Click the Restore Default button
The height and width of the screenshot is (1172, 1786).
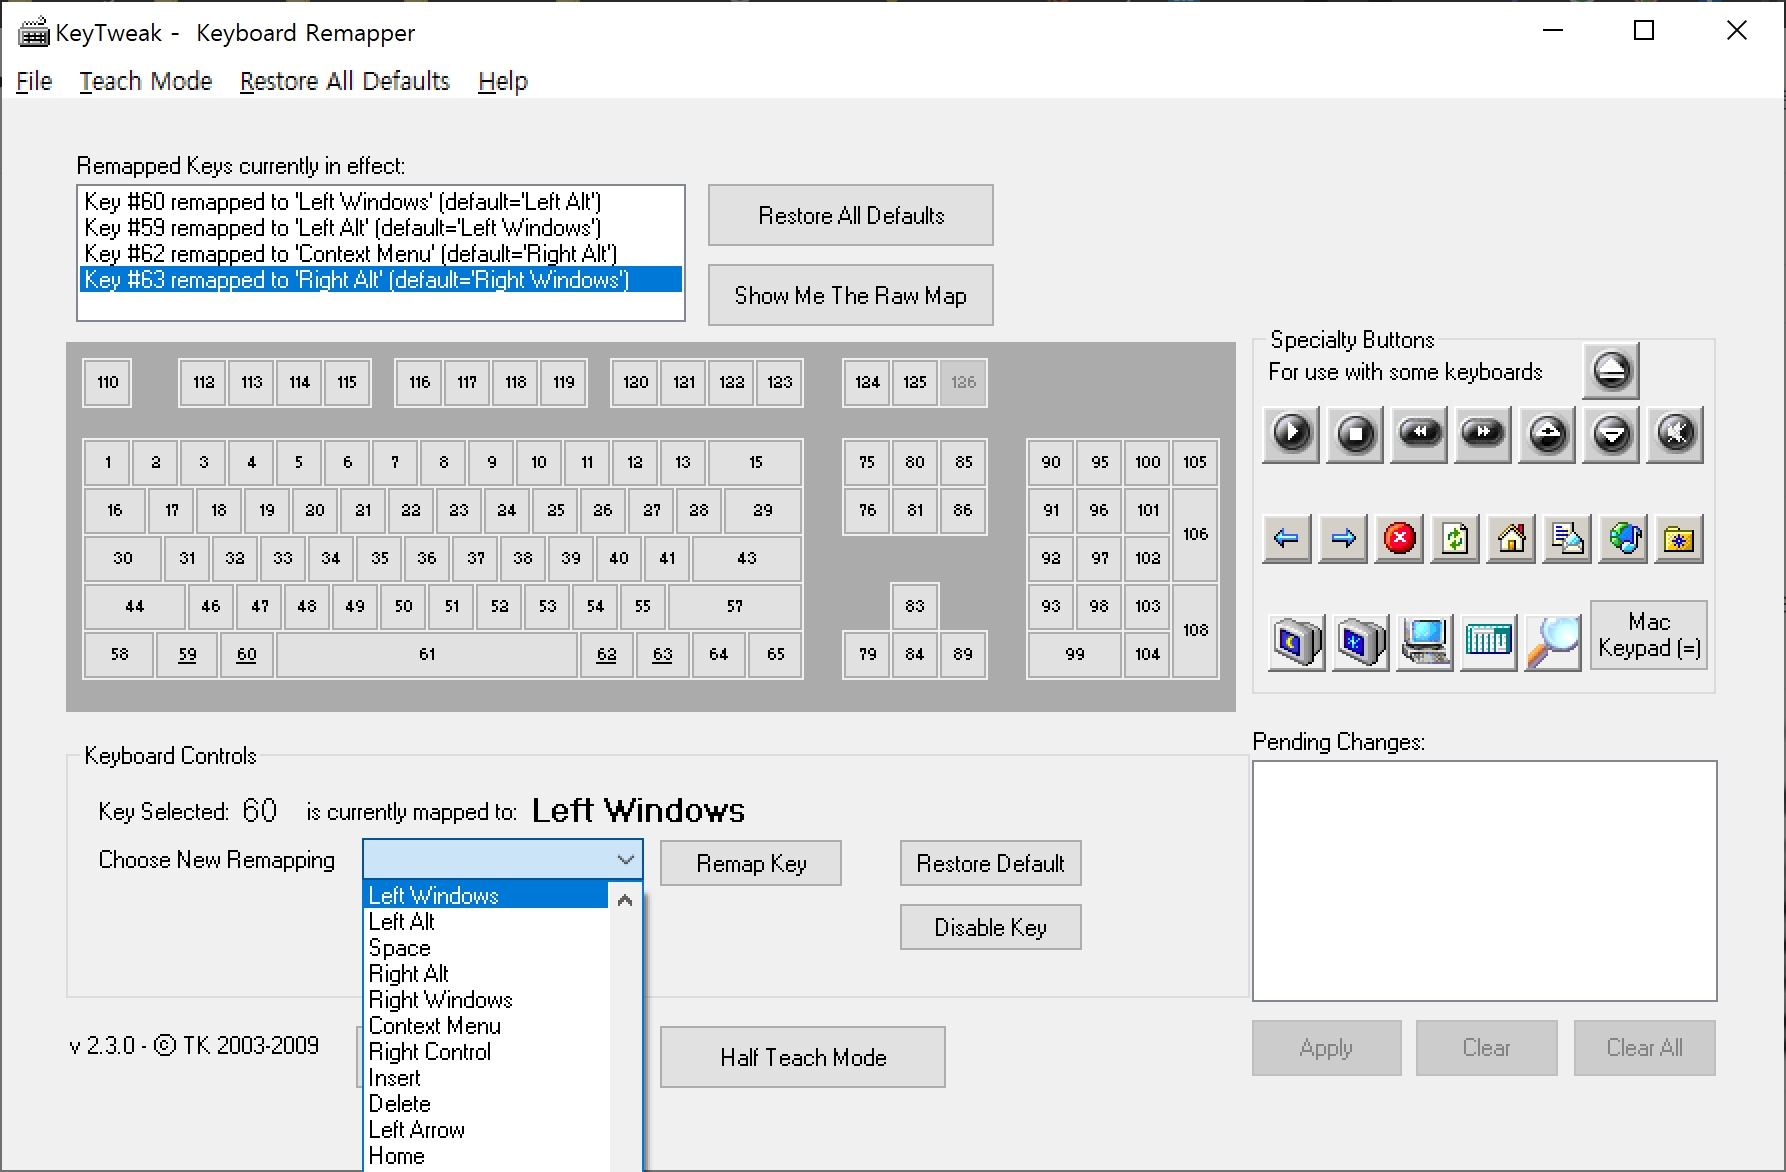[x=991, y=863]
